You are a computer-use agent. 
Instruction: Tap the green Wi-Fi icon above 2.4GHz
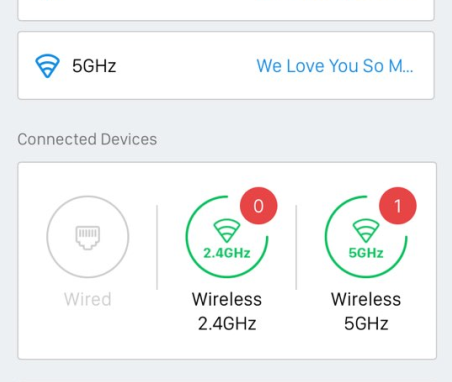[x=227, y=230]
